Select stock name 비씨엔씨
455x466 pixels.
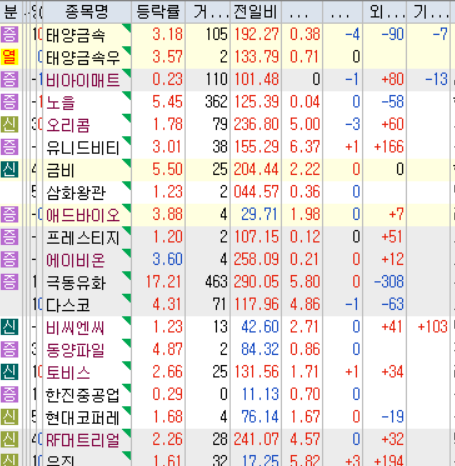[x=75, y=328]
